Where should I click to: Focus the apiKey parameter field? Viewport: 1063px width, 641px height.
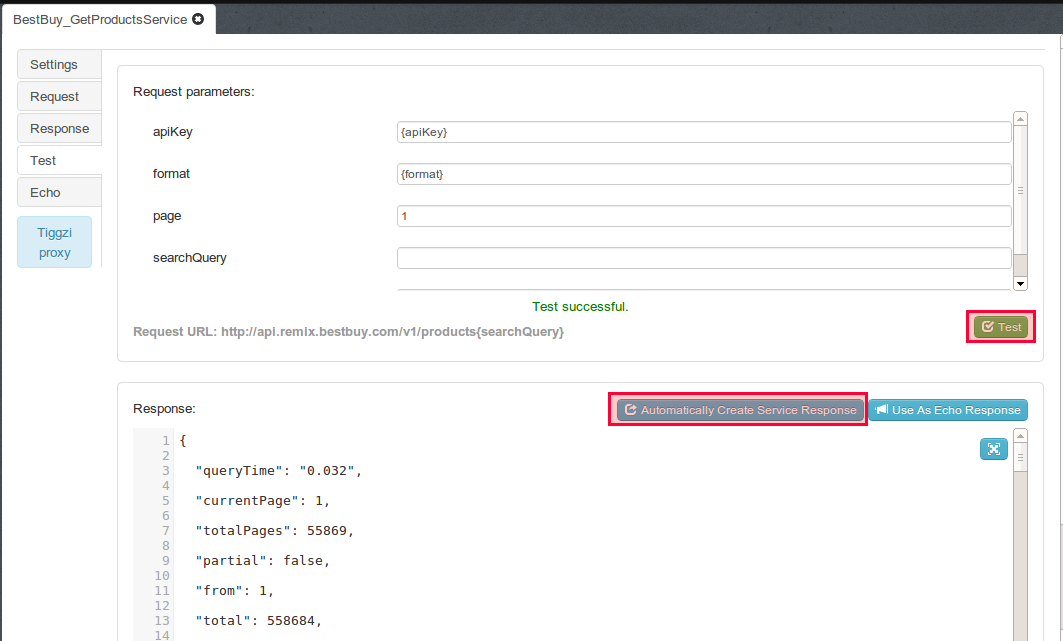704,132
